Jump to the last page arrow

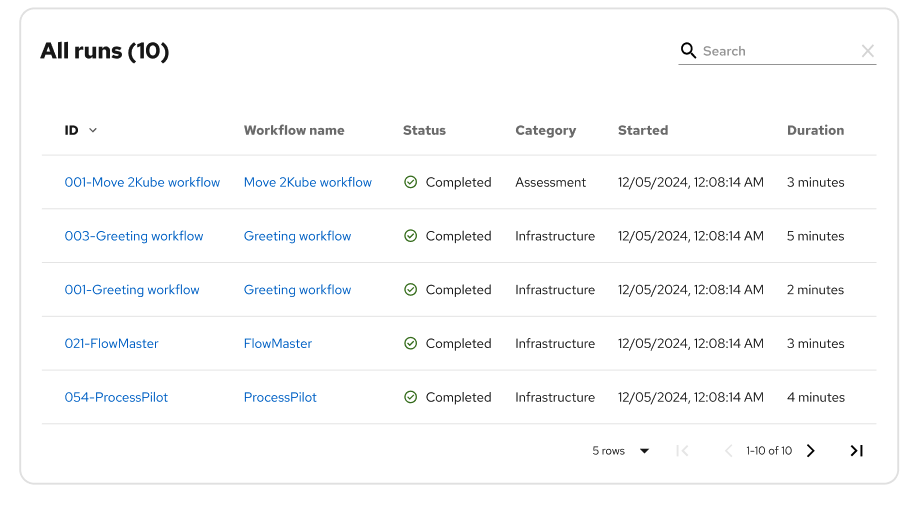pos(856,451)
